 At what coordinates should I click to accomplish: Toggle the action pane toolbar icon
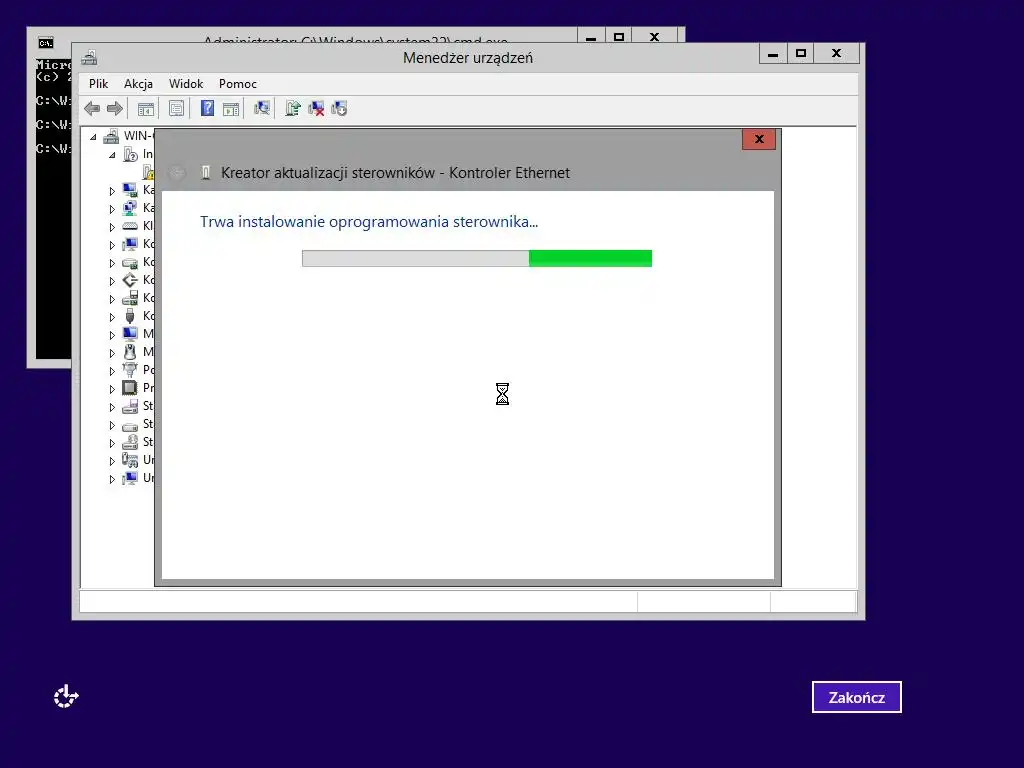[231, 108]
